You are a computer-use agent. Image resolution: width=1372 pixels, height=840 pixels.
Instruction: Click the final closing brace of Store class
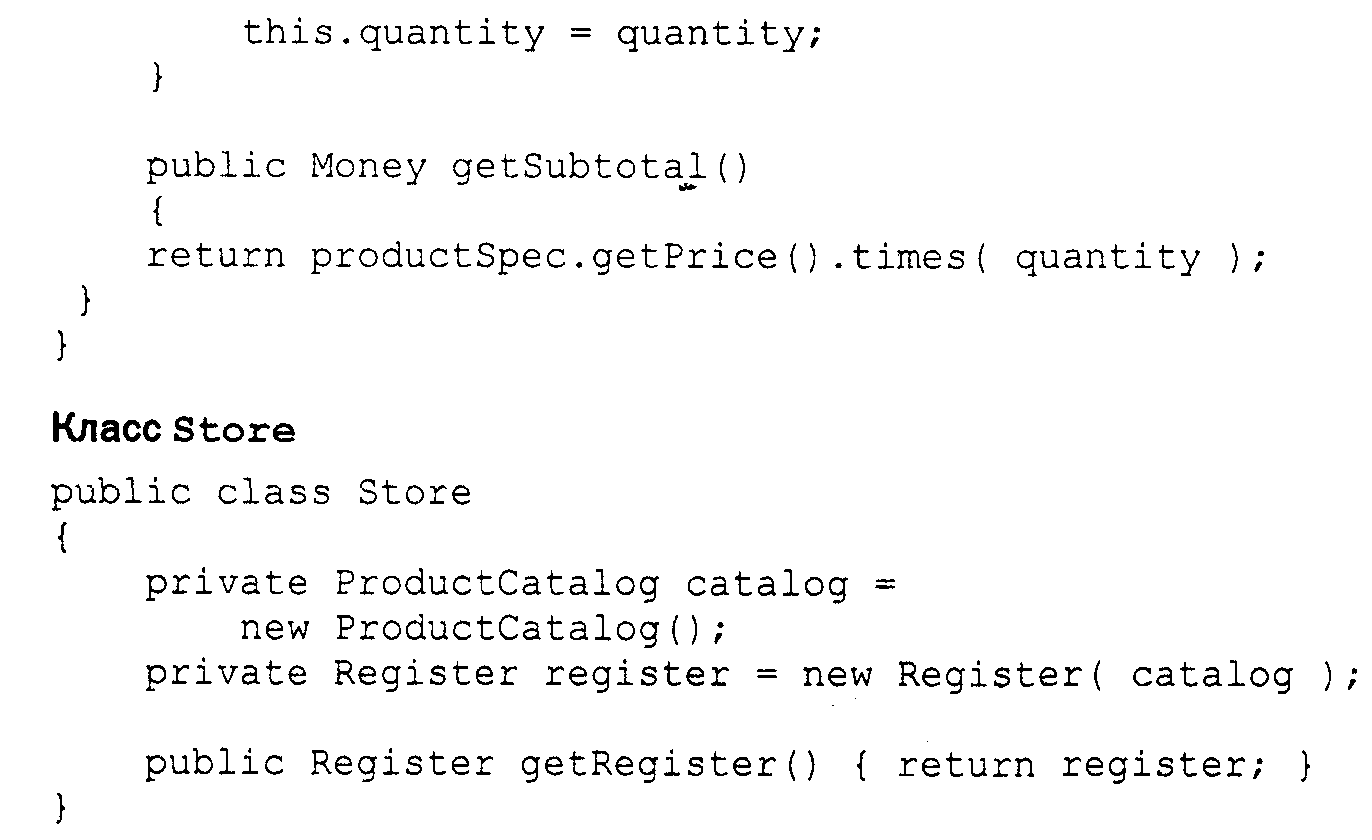coord(61,809)
